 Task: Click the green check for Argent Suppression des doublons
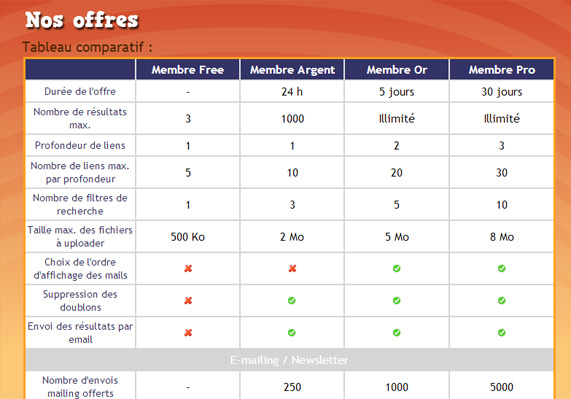292,300
